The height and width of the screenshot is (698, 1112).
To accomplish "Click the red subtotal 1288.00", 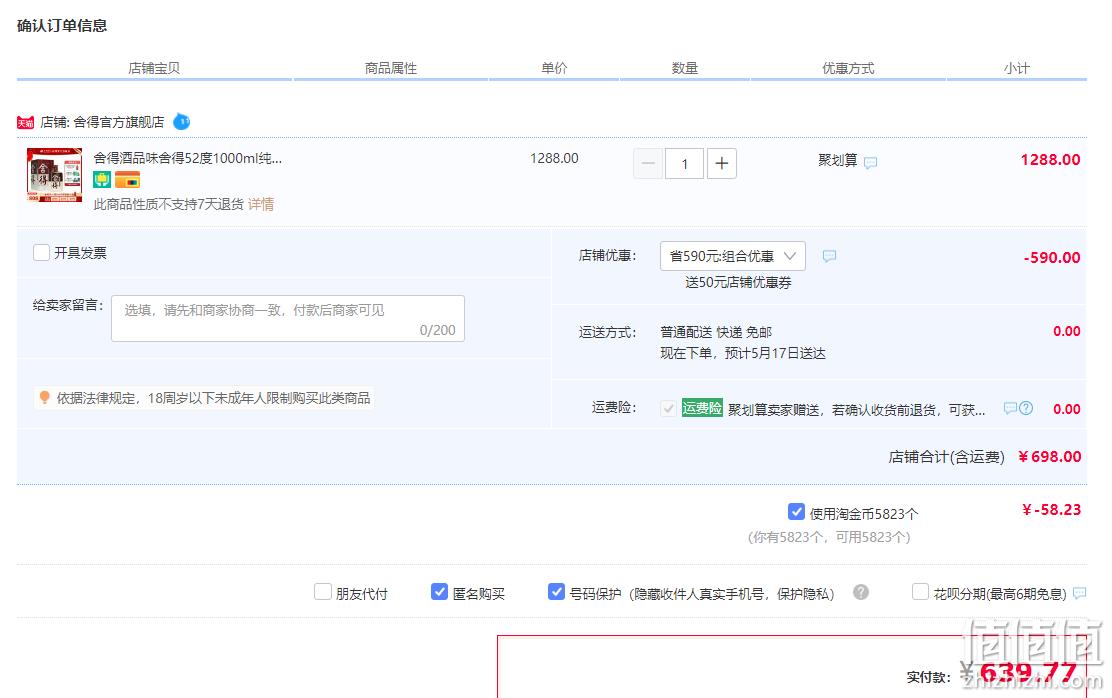I will [1050, 160].
